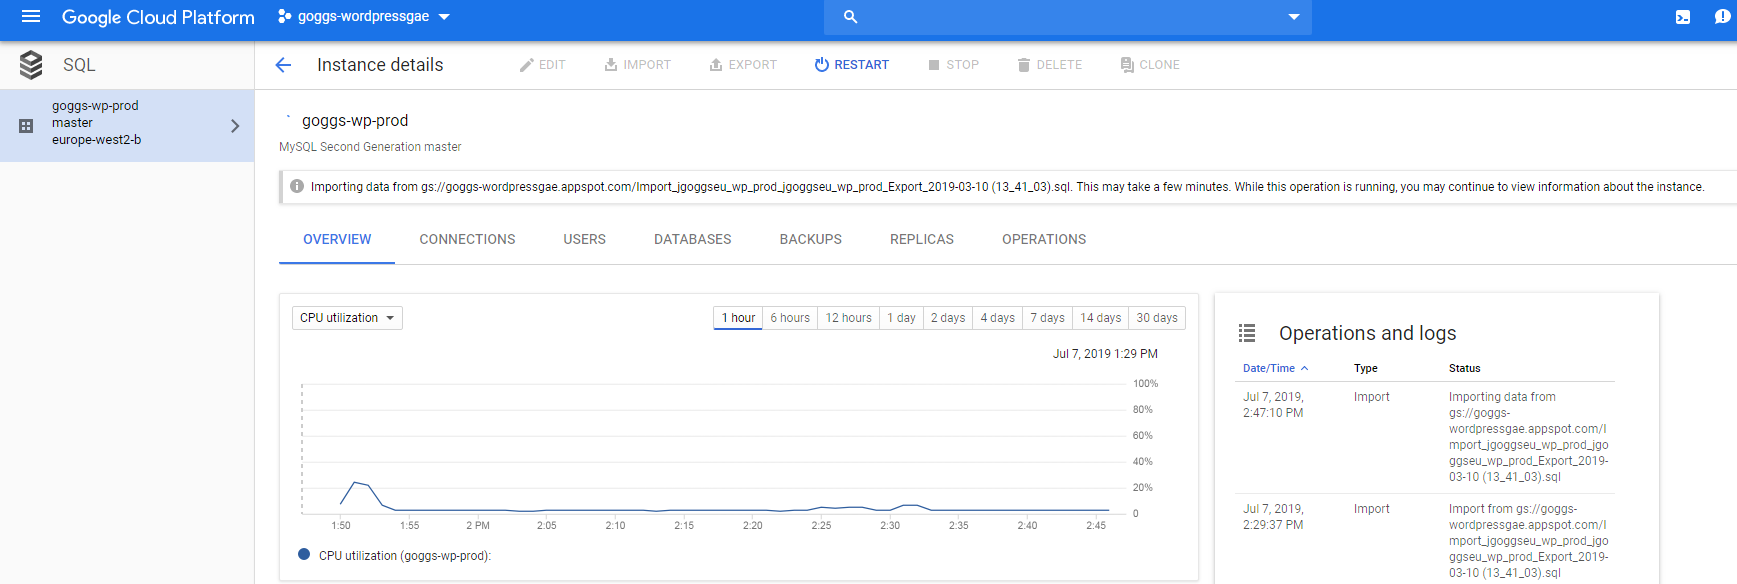Open the notifications icon in the top bar
Viewport: 1737px width, 584px height.
coord(1722,17)
